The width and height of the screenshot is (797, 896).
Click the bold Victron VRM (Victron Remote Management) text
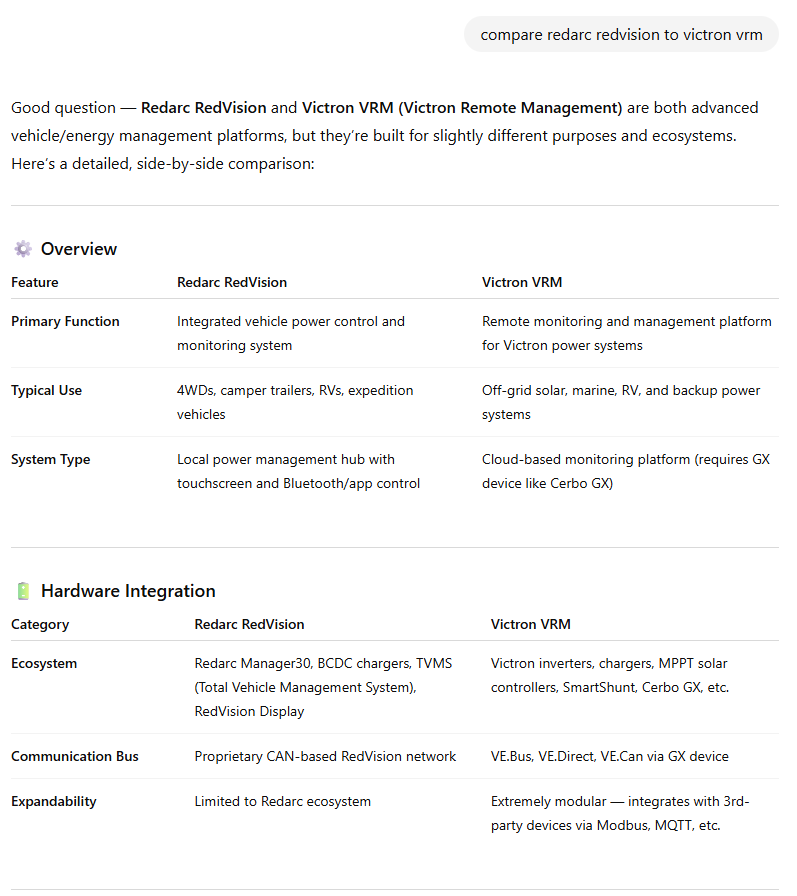tap(462, 107)
